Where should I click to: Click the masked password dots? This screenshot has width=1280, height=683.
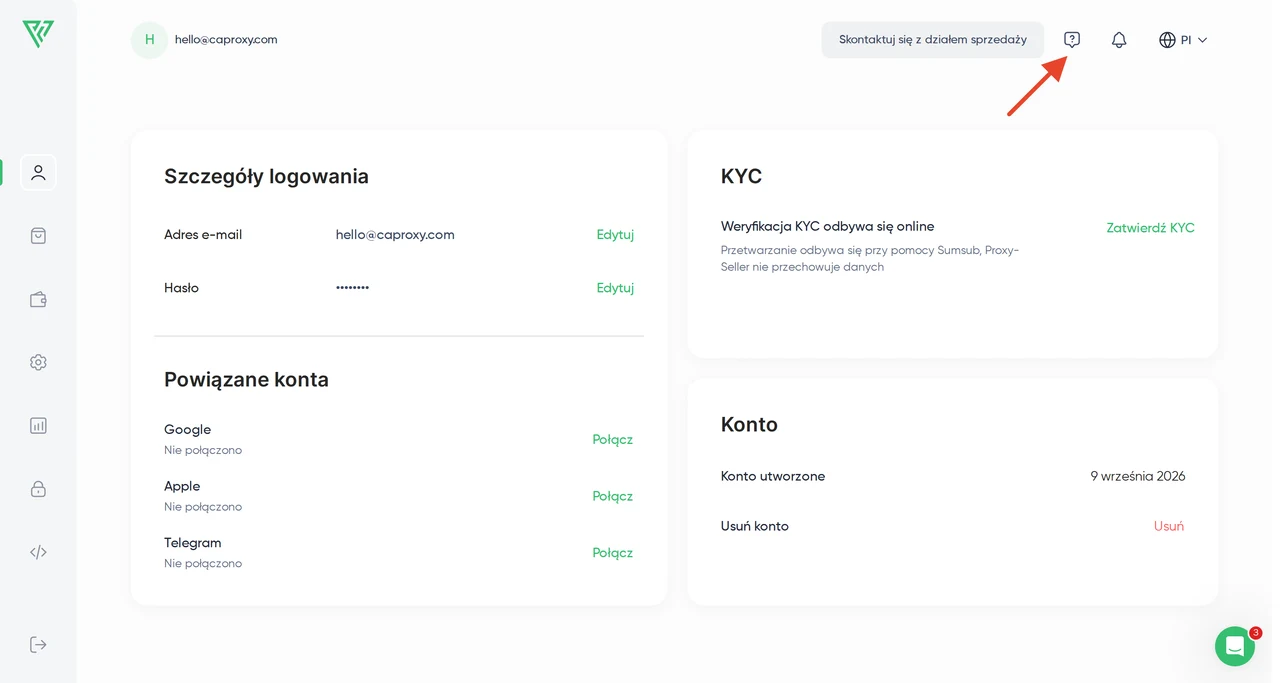point(352,288)
